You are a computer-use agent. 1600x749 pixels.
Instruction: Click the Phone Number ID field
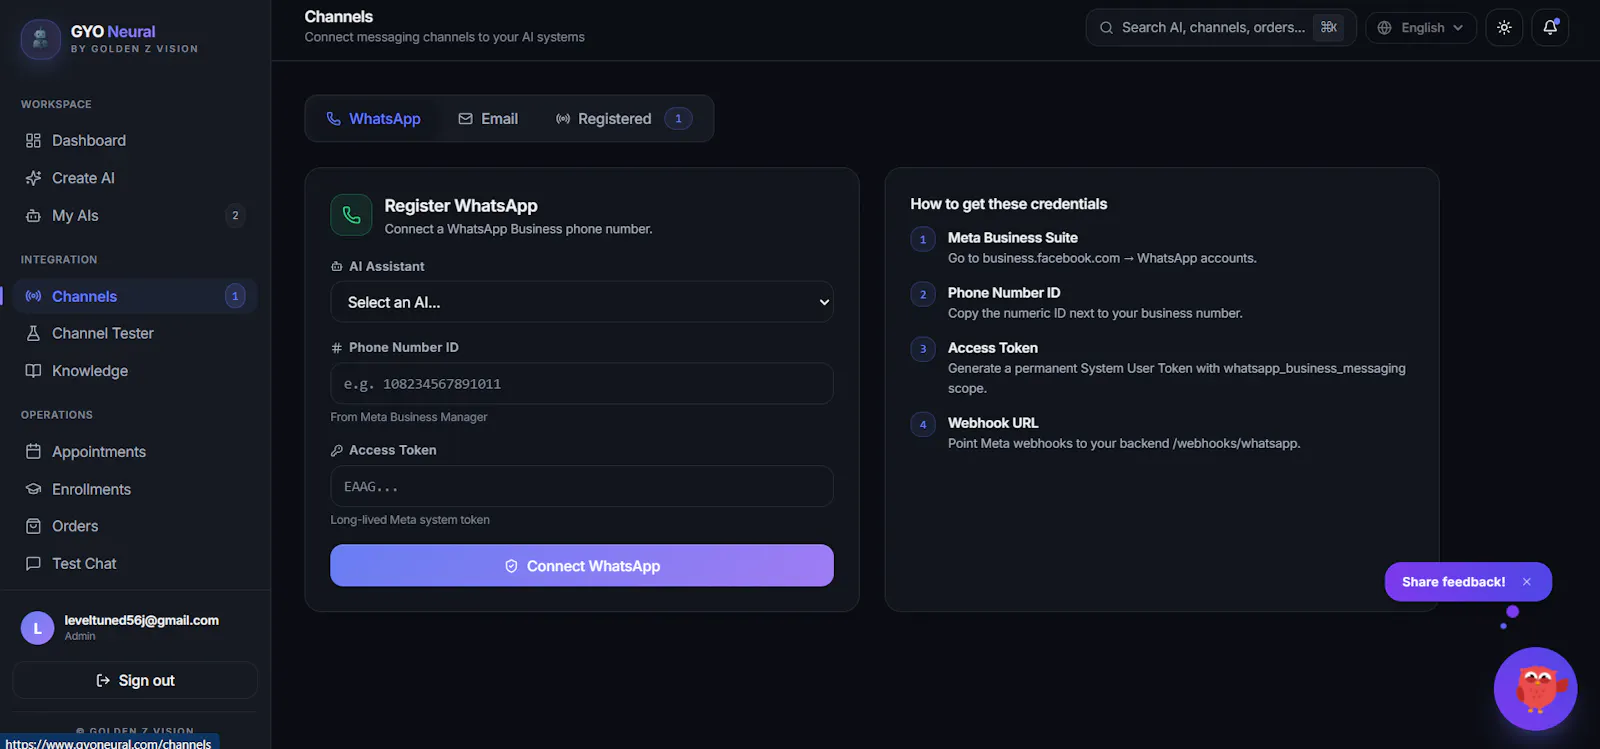click(582, 384)
